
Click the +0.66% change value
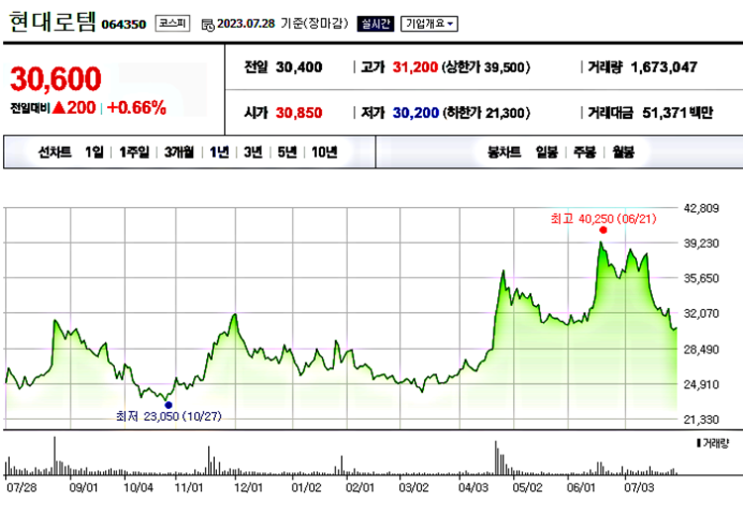click(136, 108)
